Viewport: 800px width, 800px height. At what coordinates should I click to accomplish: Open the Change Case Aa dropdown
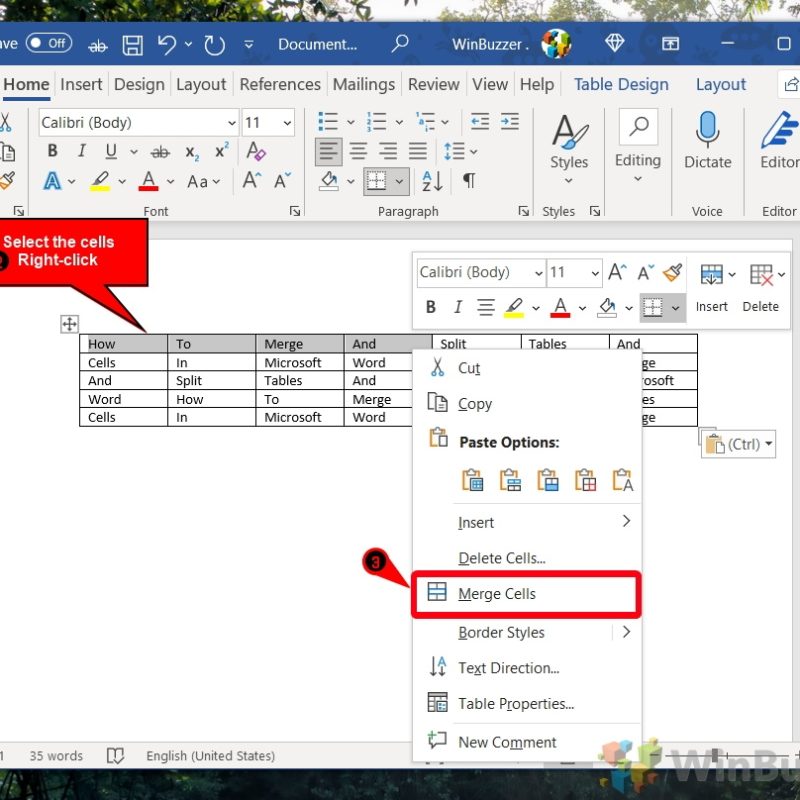click(x=204, y=181)
